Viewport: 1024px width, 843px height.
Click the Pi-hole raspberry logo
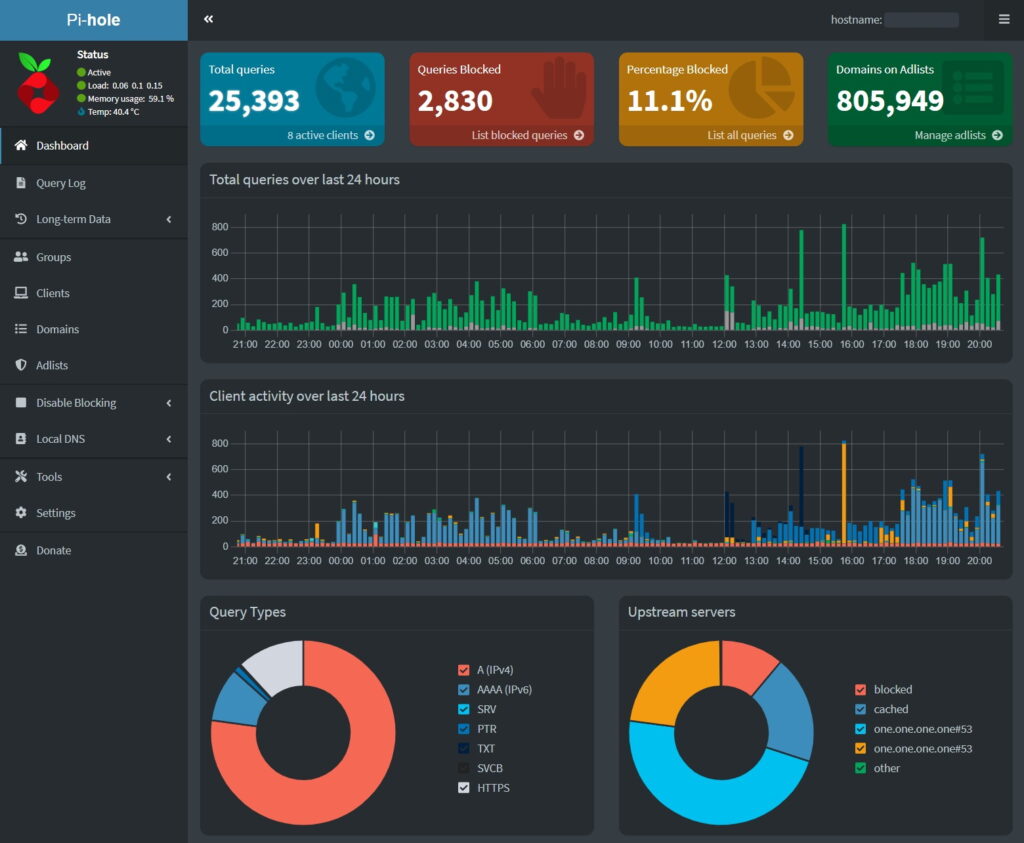click(38, 80)
